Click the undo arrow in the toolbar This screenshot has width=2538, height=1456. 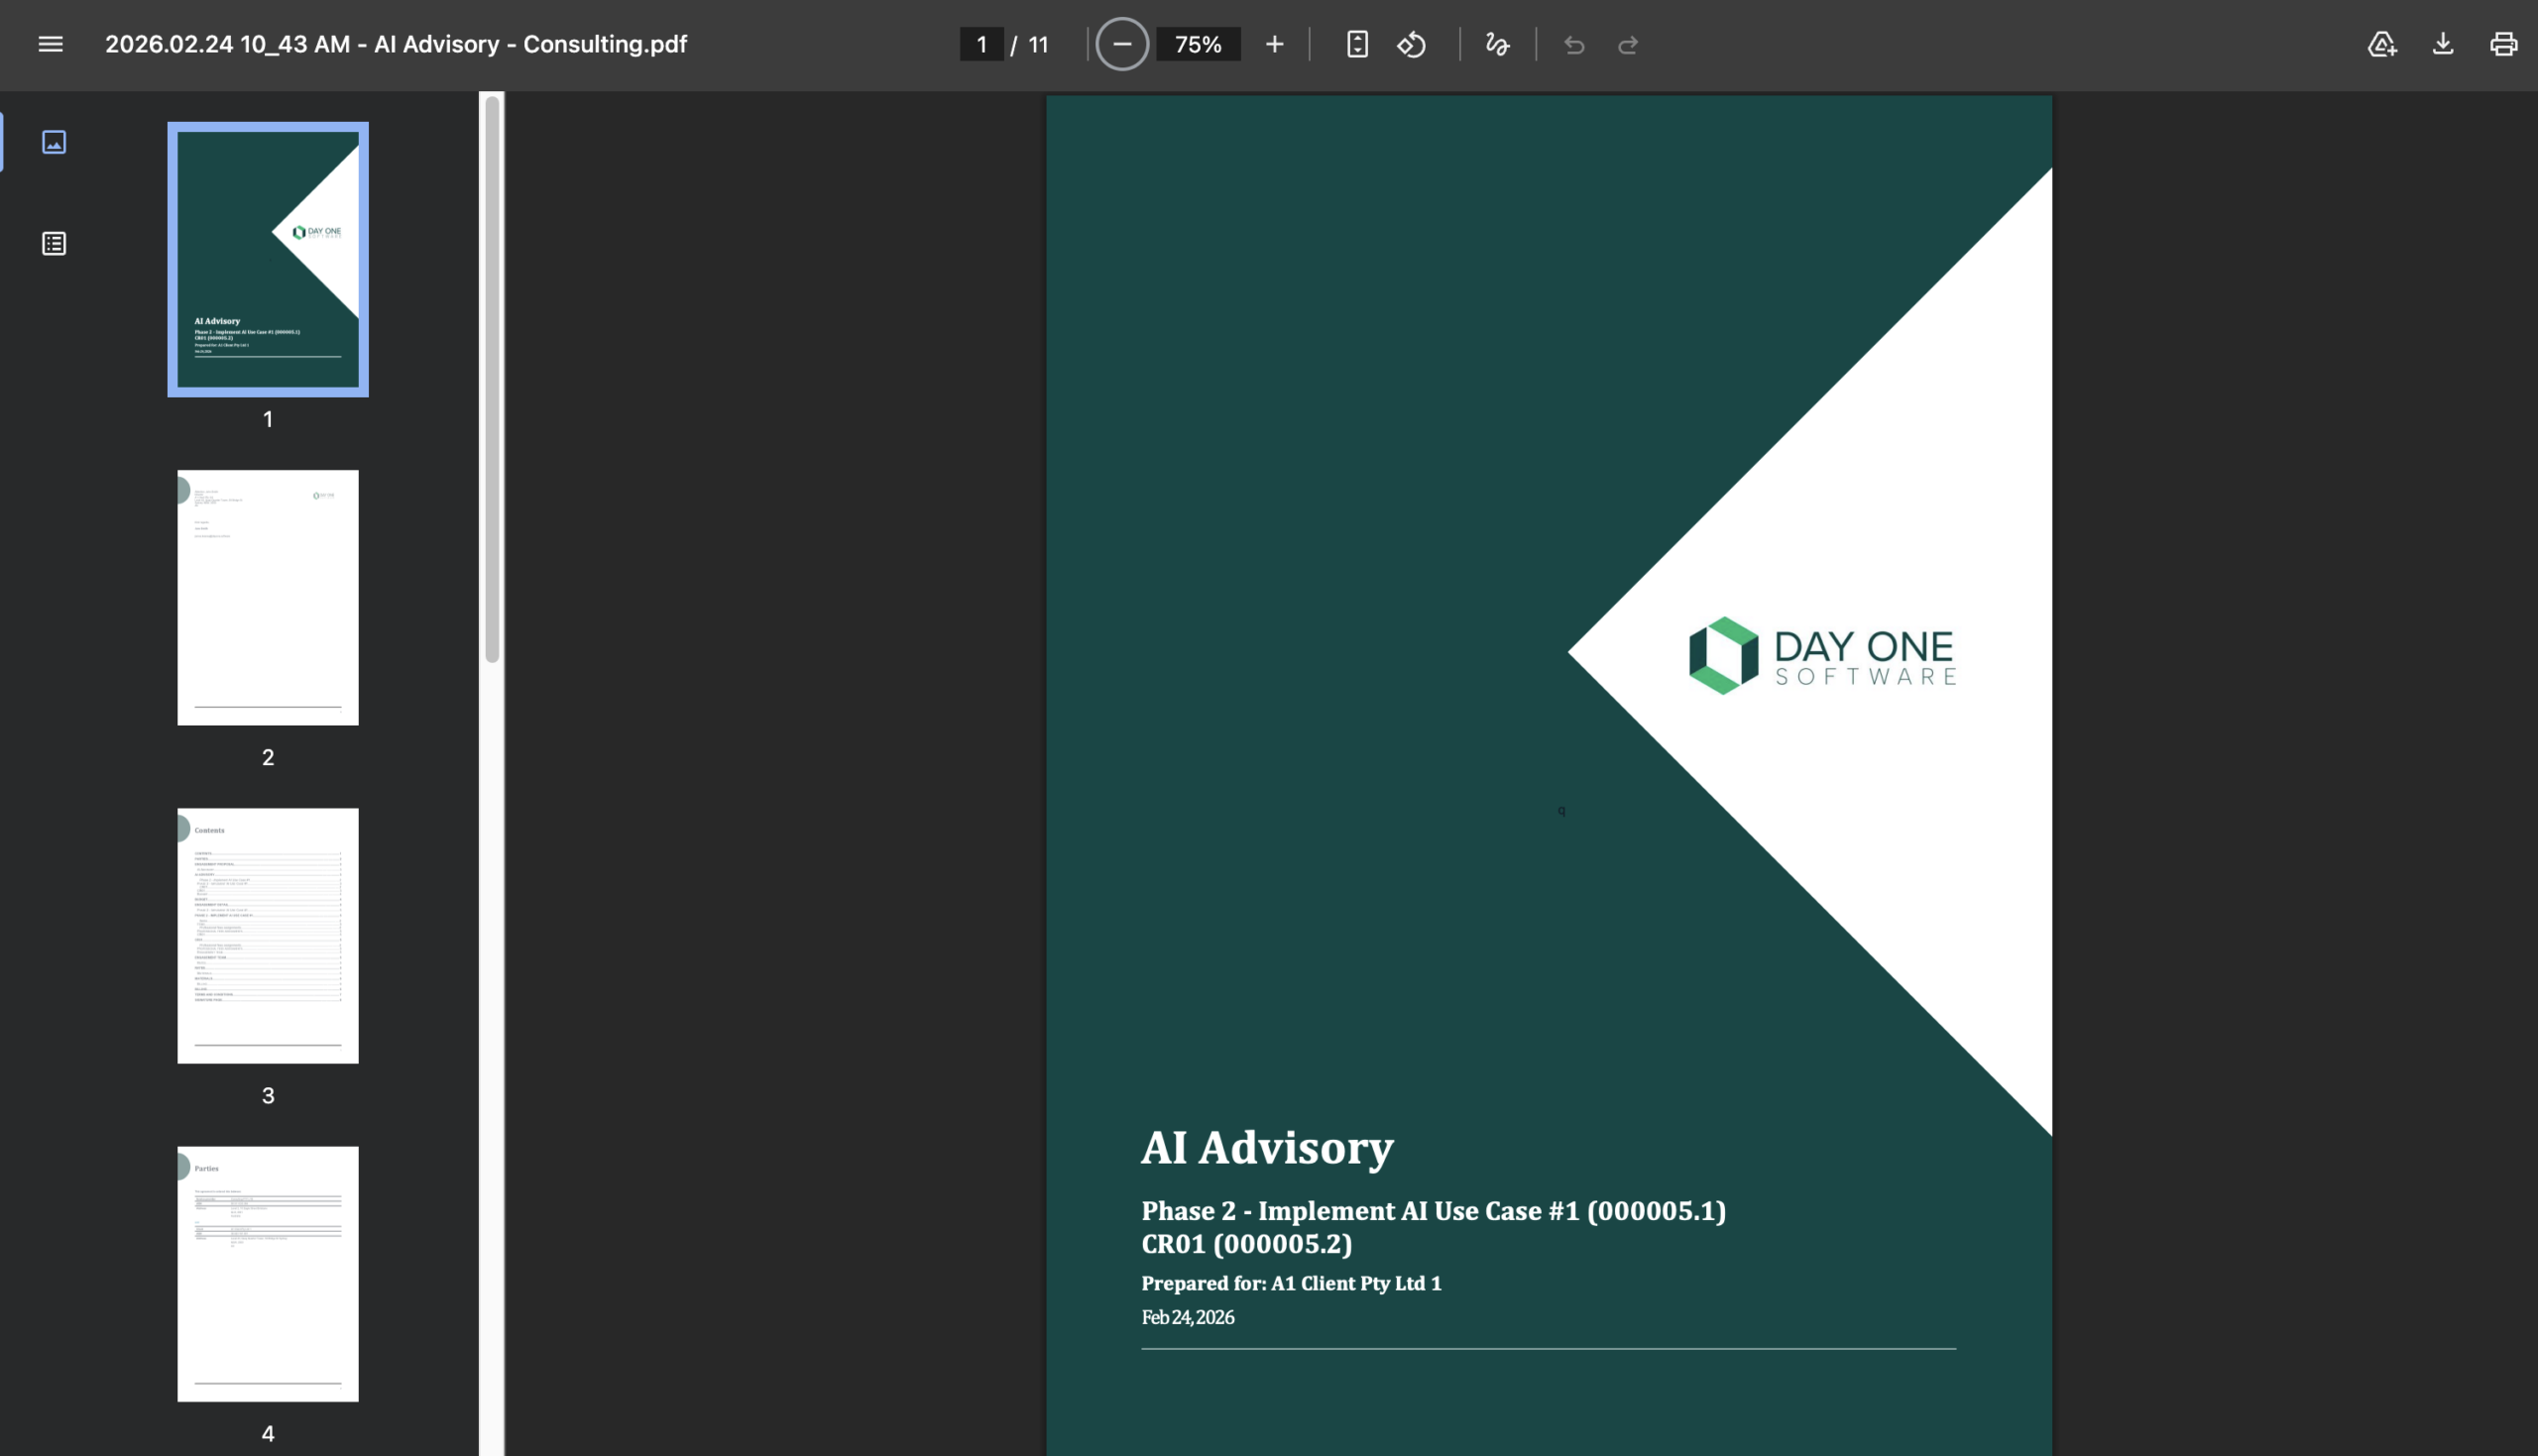[1574, 44]
